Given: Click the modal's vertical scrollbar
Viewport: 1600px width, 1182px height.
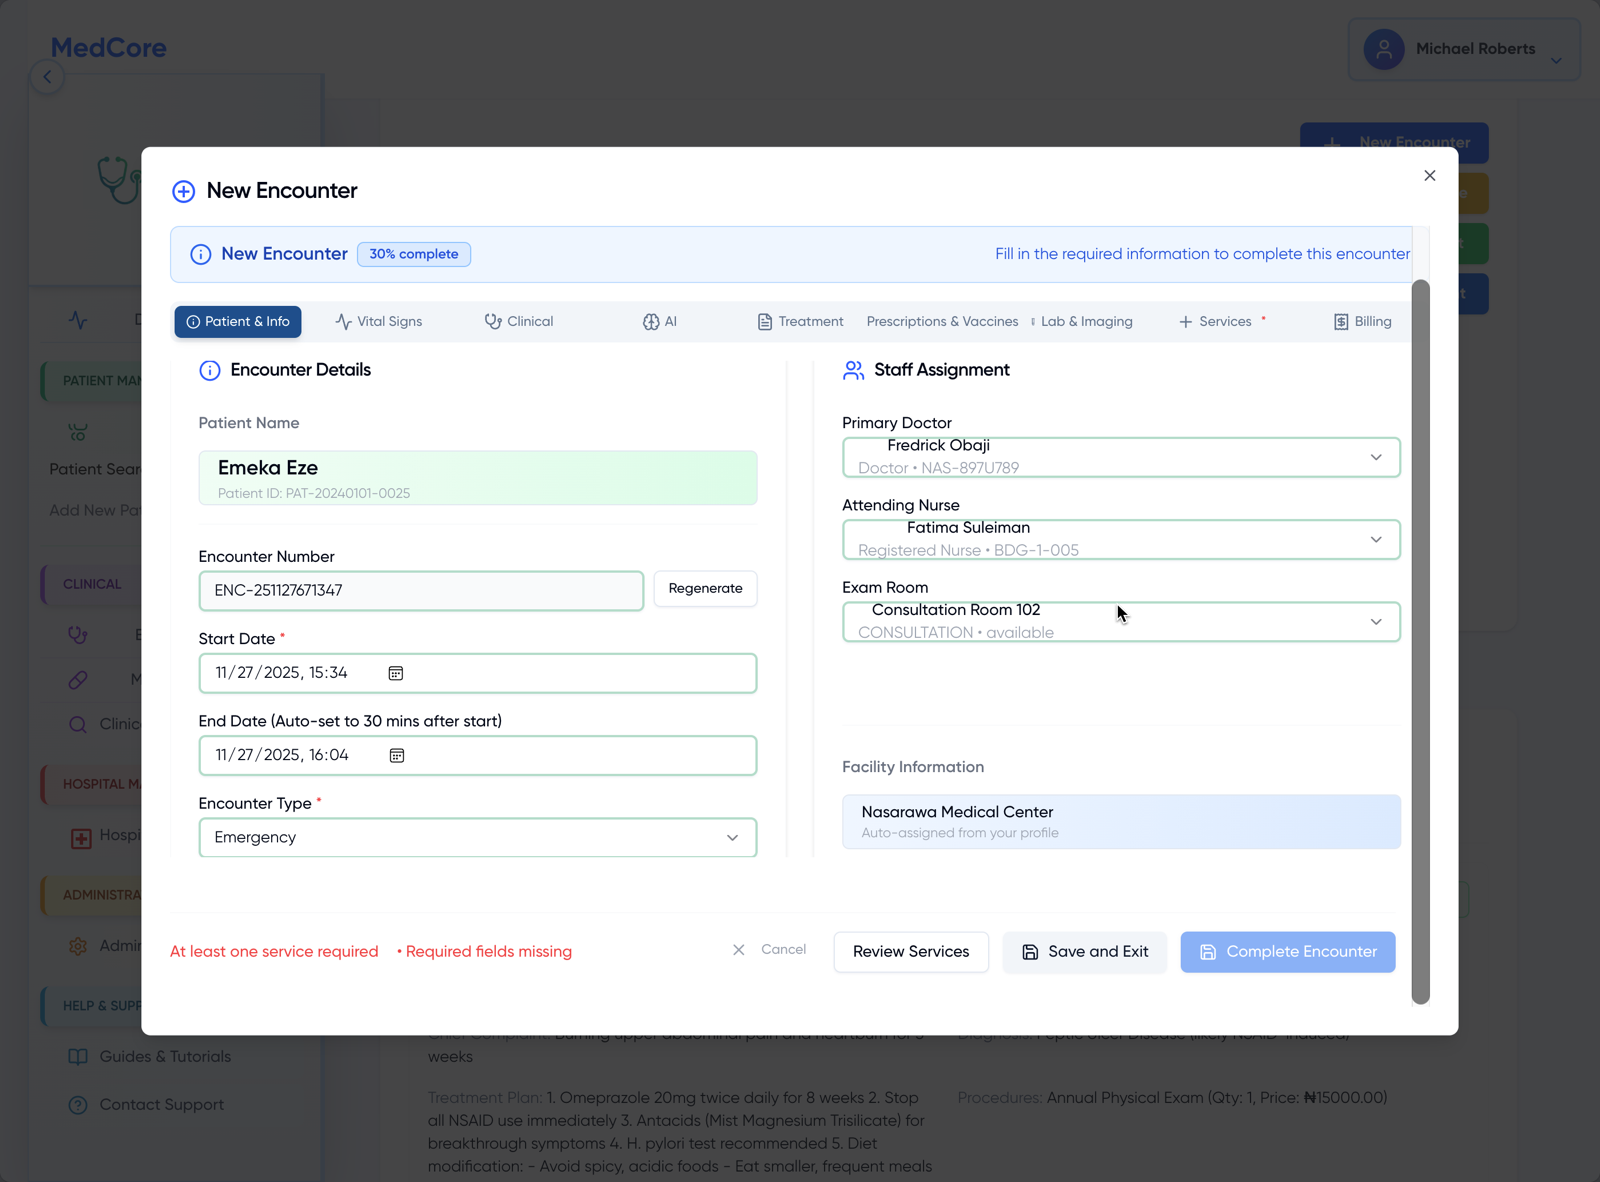Looking at the screenshot, I should 1420,640.
